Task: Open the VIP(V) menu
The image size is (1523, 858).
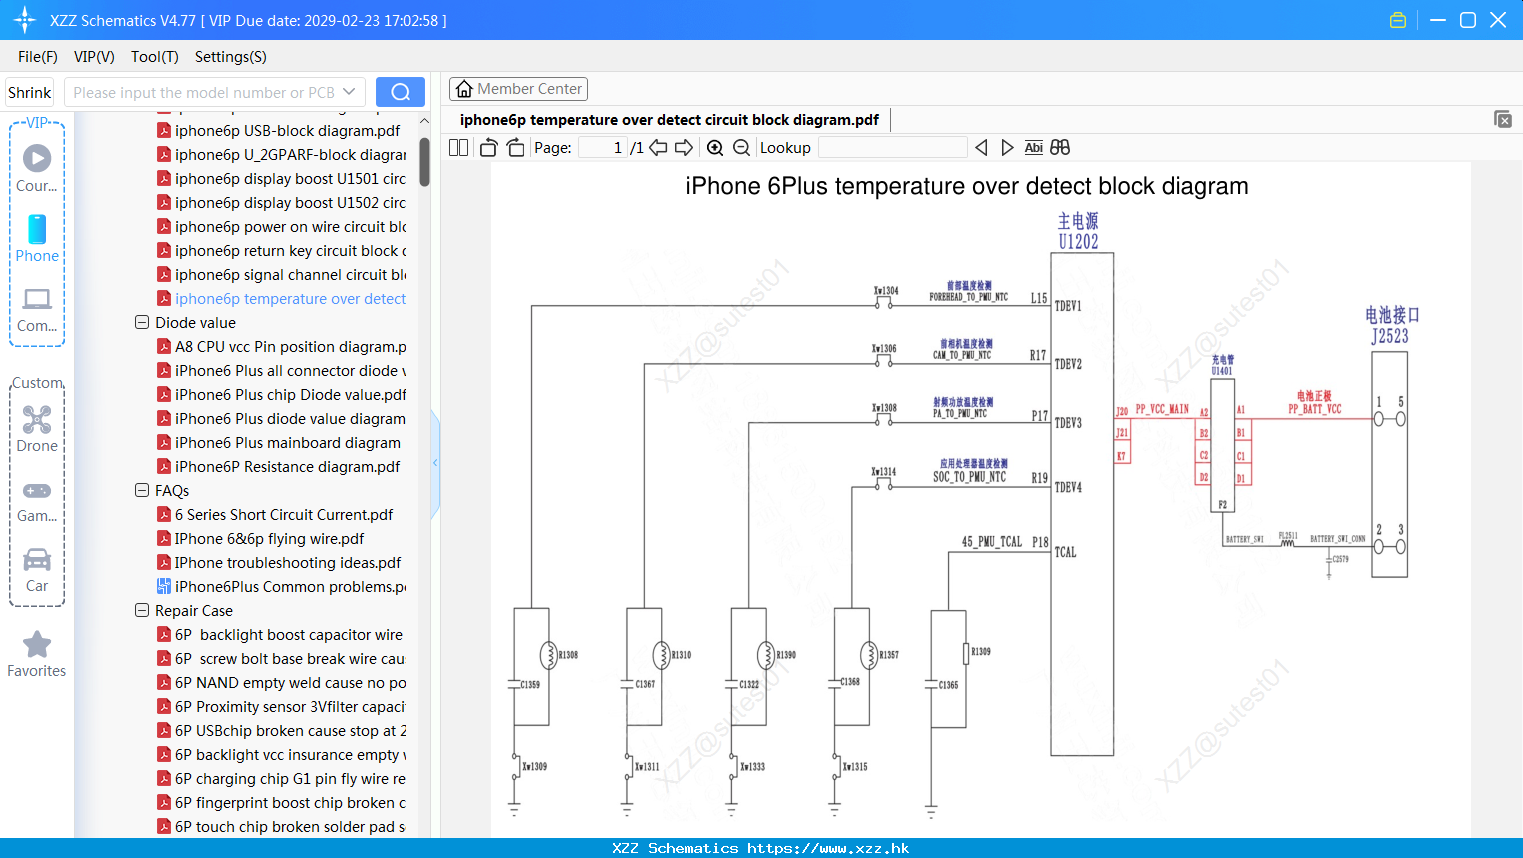Action: [94, 57]
